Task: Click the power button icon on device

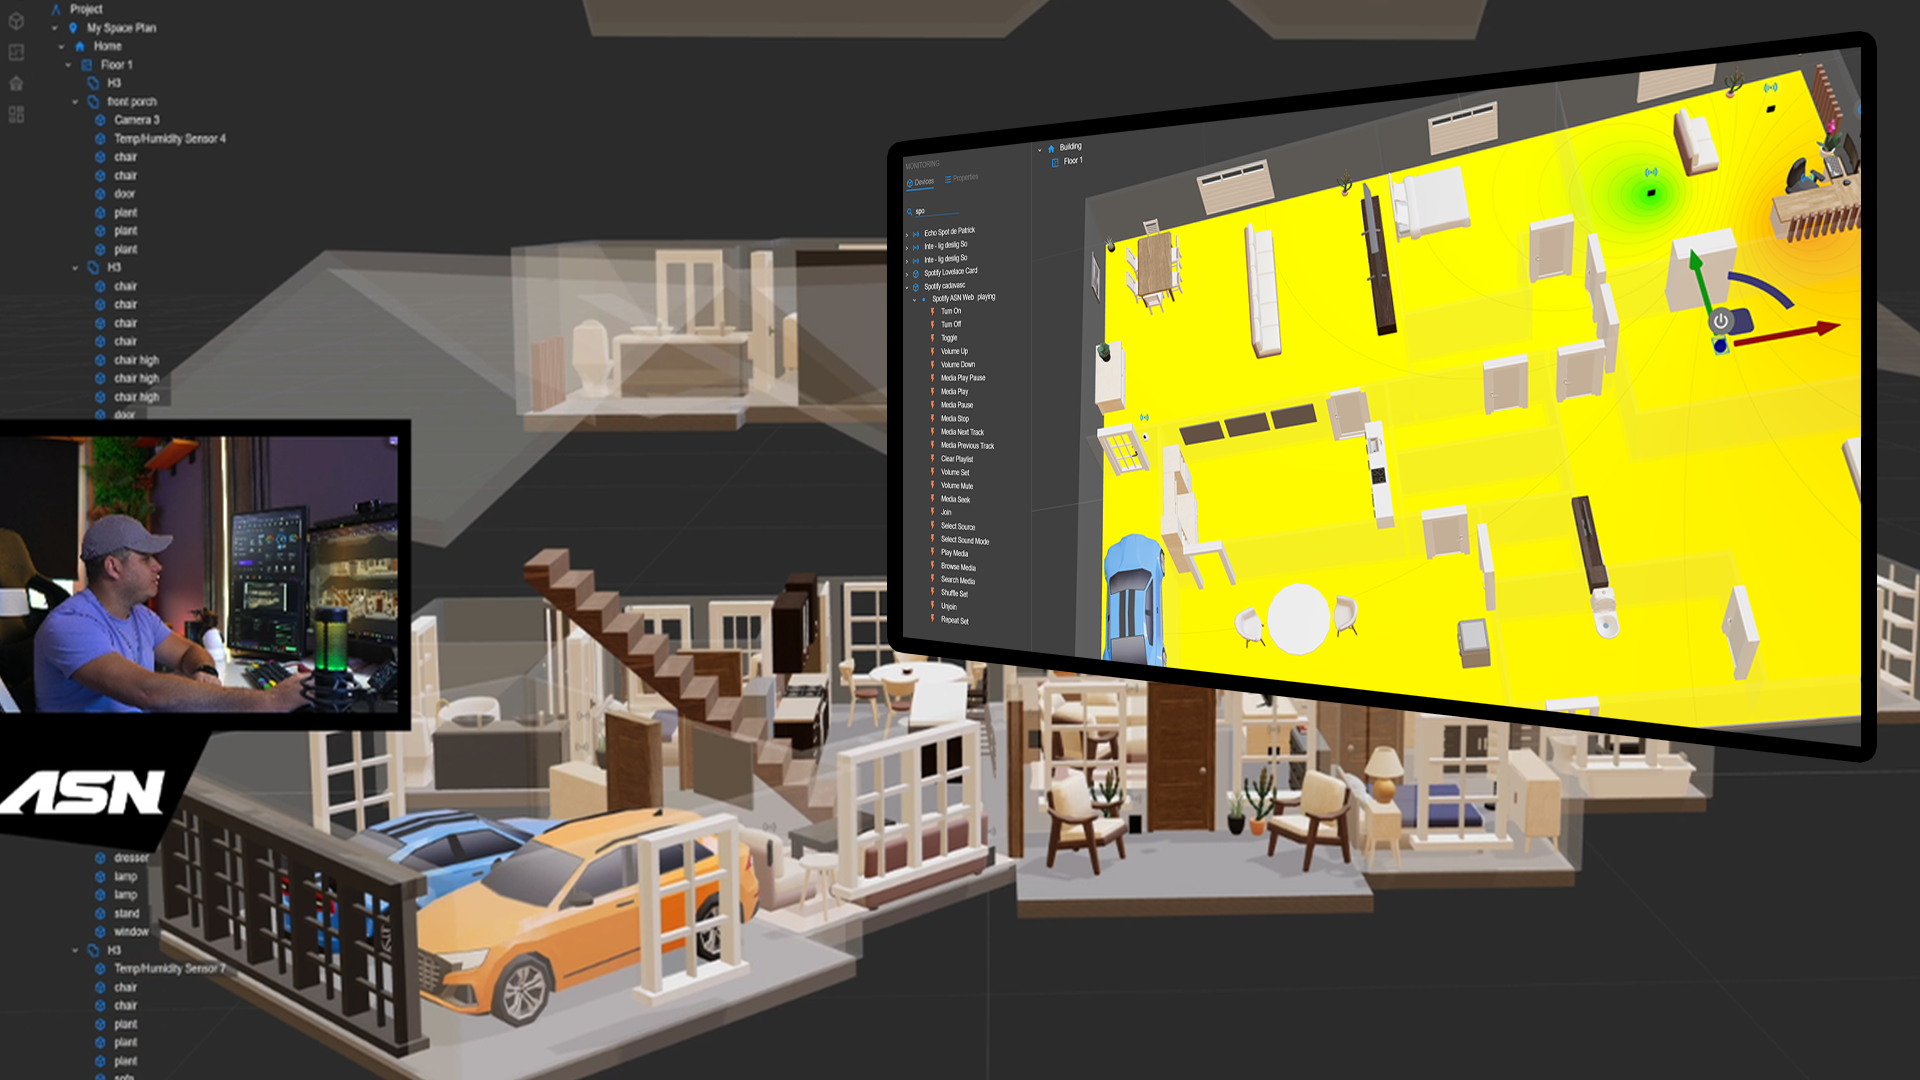Action: click(x=1720, y=322)
